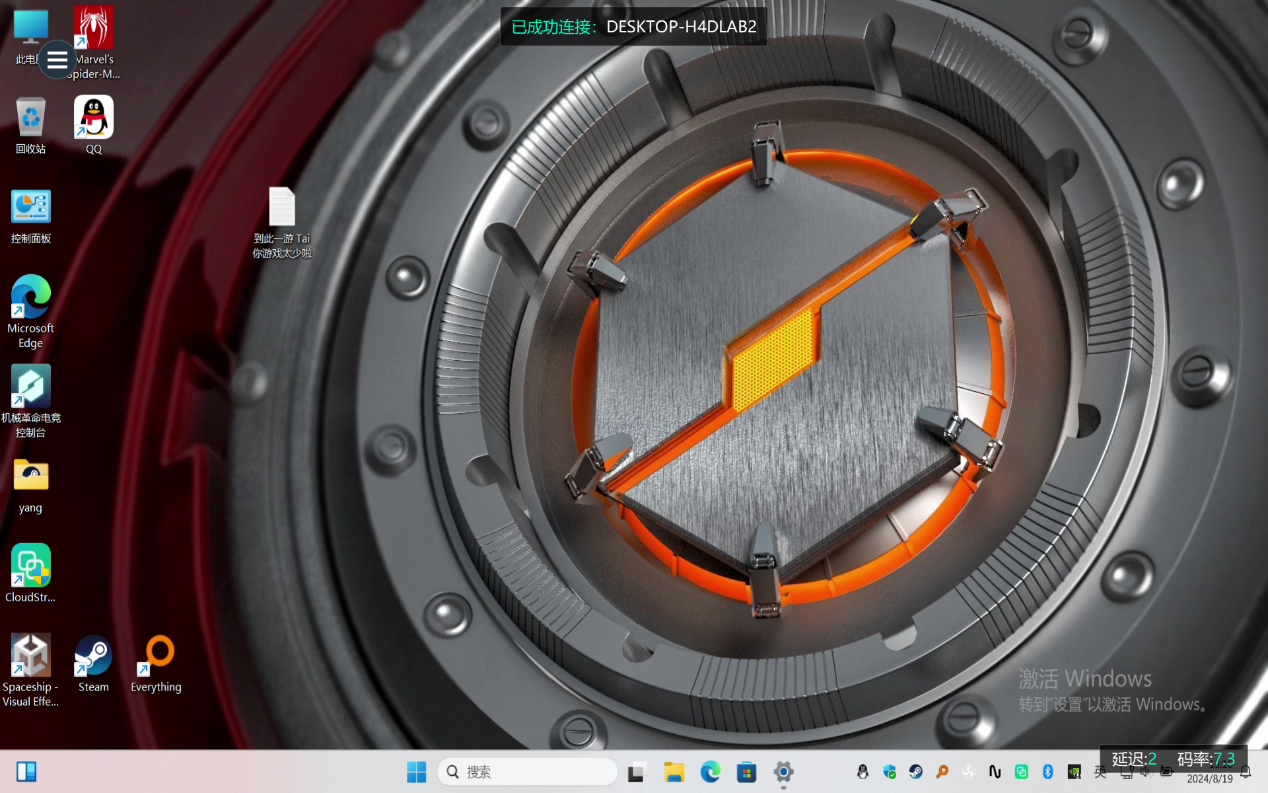Click the Steam tray icon
Image resolution: width=1268 pixels, height=793 pixels.
915,772
